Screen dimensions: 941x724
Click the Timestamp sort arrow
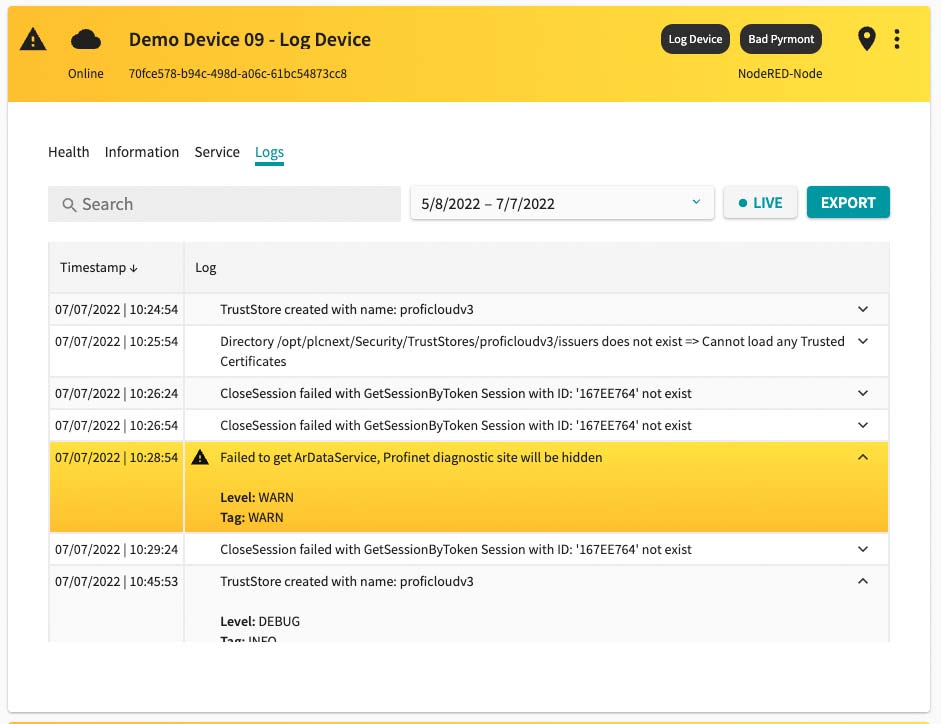click(133, 267)
